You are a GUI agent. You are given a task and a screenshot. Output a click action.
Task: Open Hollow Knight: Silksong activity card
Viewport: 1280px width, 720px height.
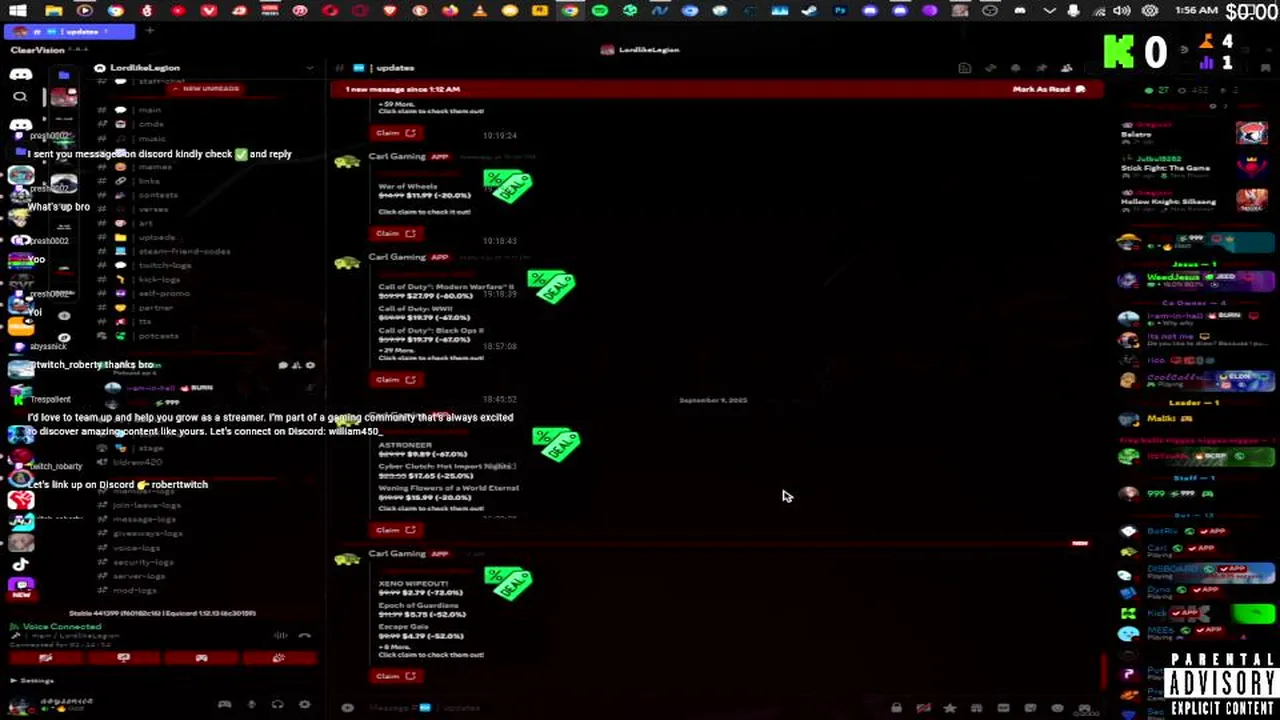coord(1196,200)
